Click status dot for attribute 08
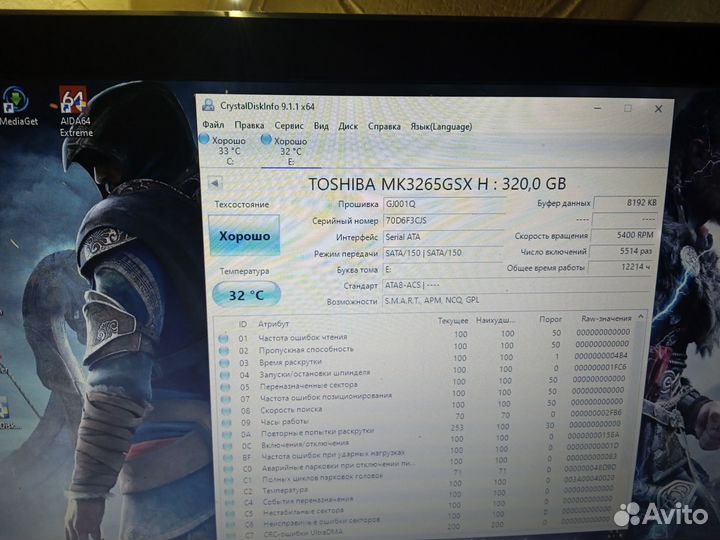Screen dimensions: 720x540 click(x=226, y=411)
